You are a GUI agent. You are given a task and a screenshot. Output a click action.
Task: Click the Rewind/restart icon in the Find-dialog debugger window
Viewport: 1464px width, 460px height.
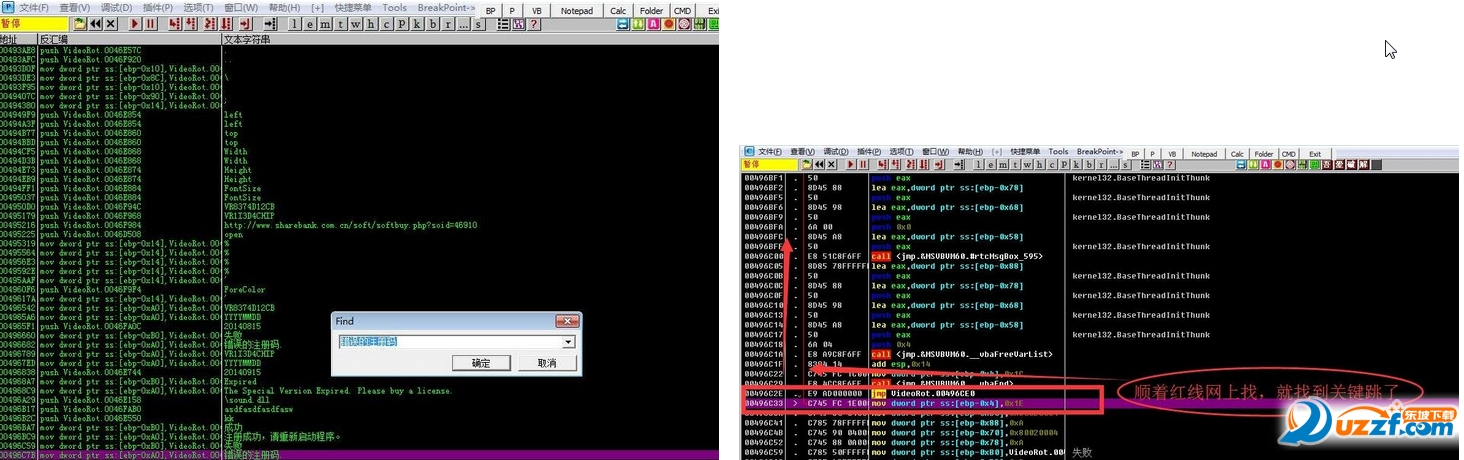click(95, 24)
